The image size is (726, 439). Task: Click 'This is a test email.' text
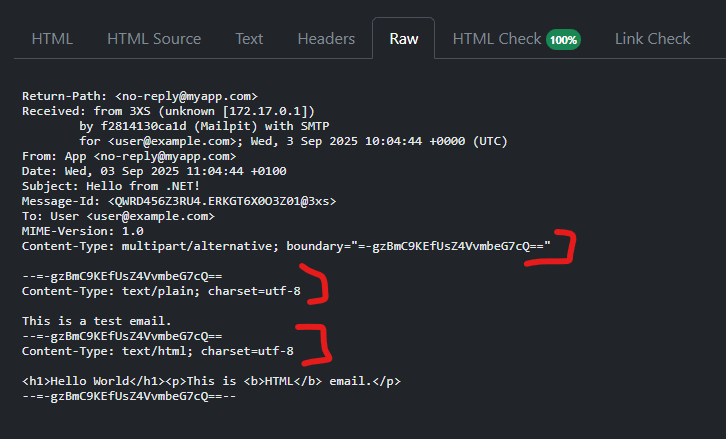point(97,321)
